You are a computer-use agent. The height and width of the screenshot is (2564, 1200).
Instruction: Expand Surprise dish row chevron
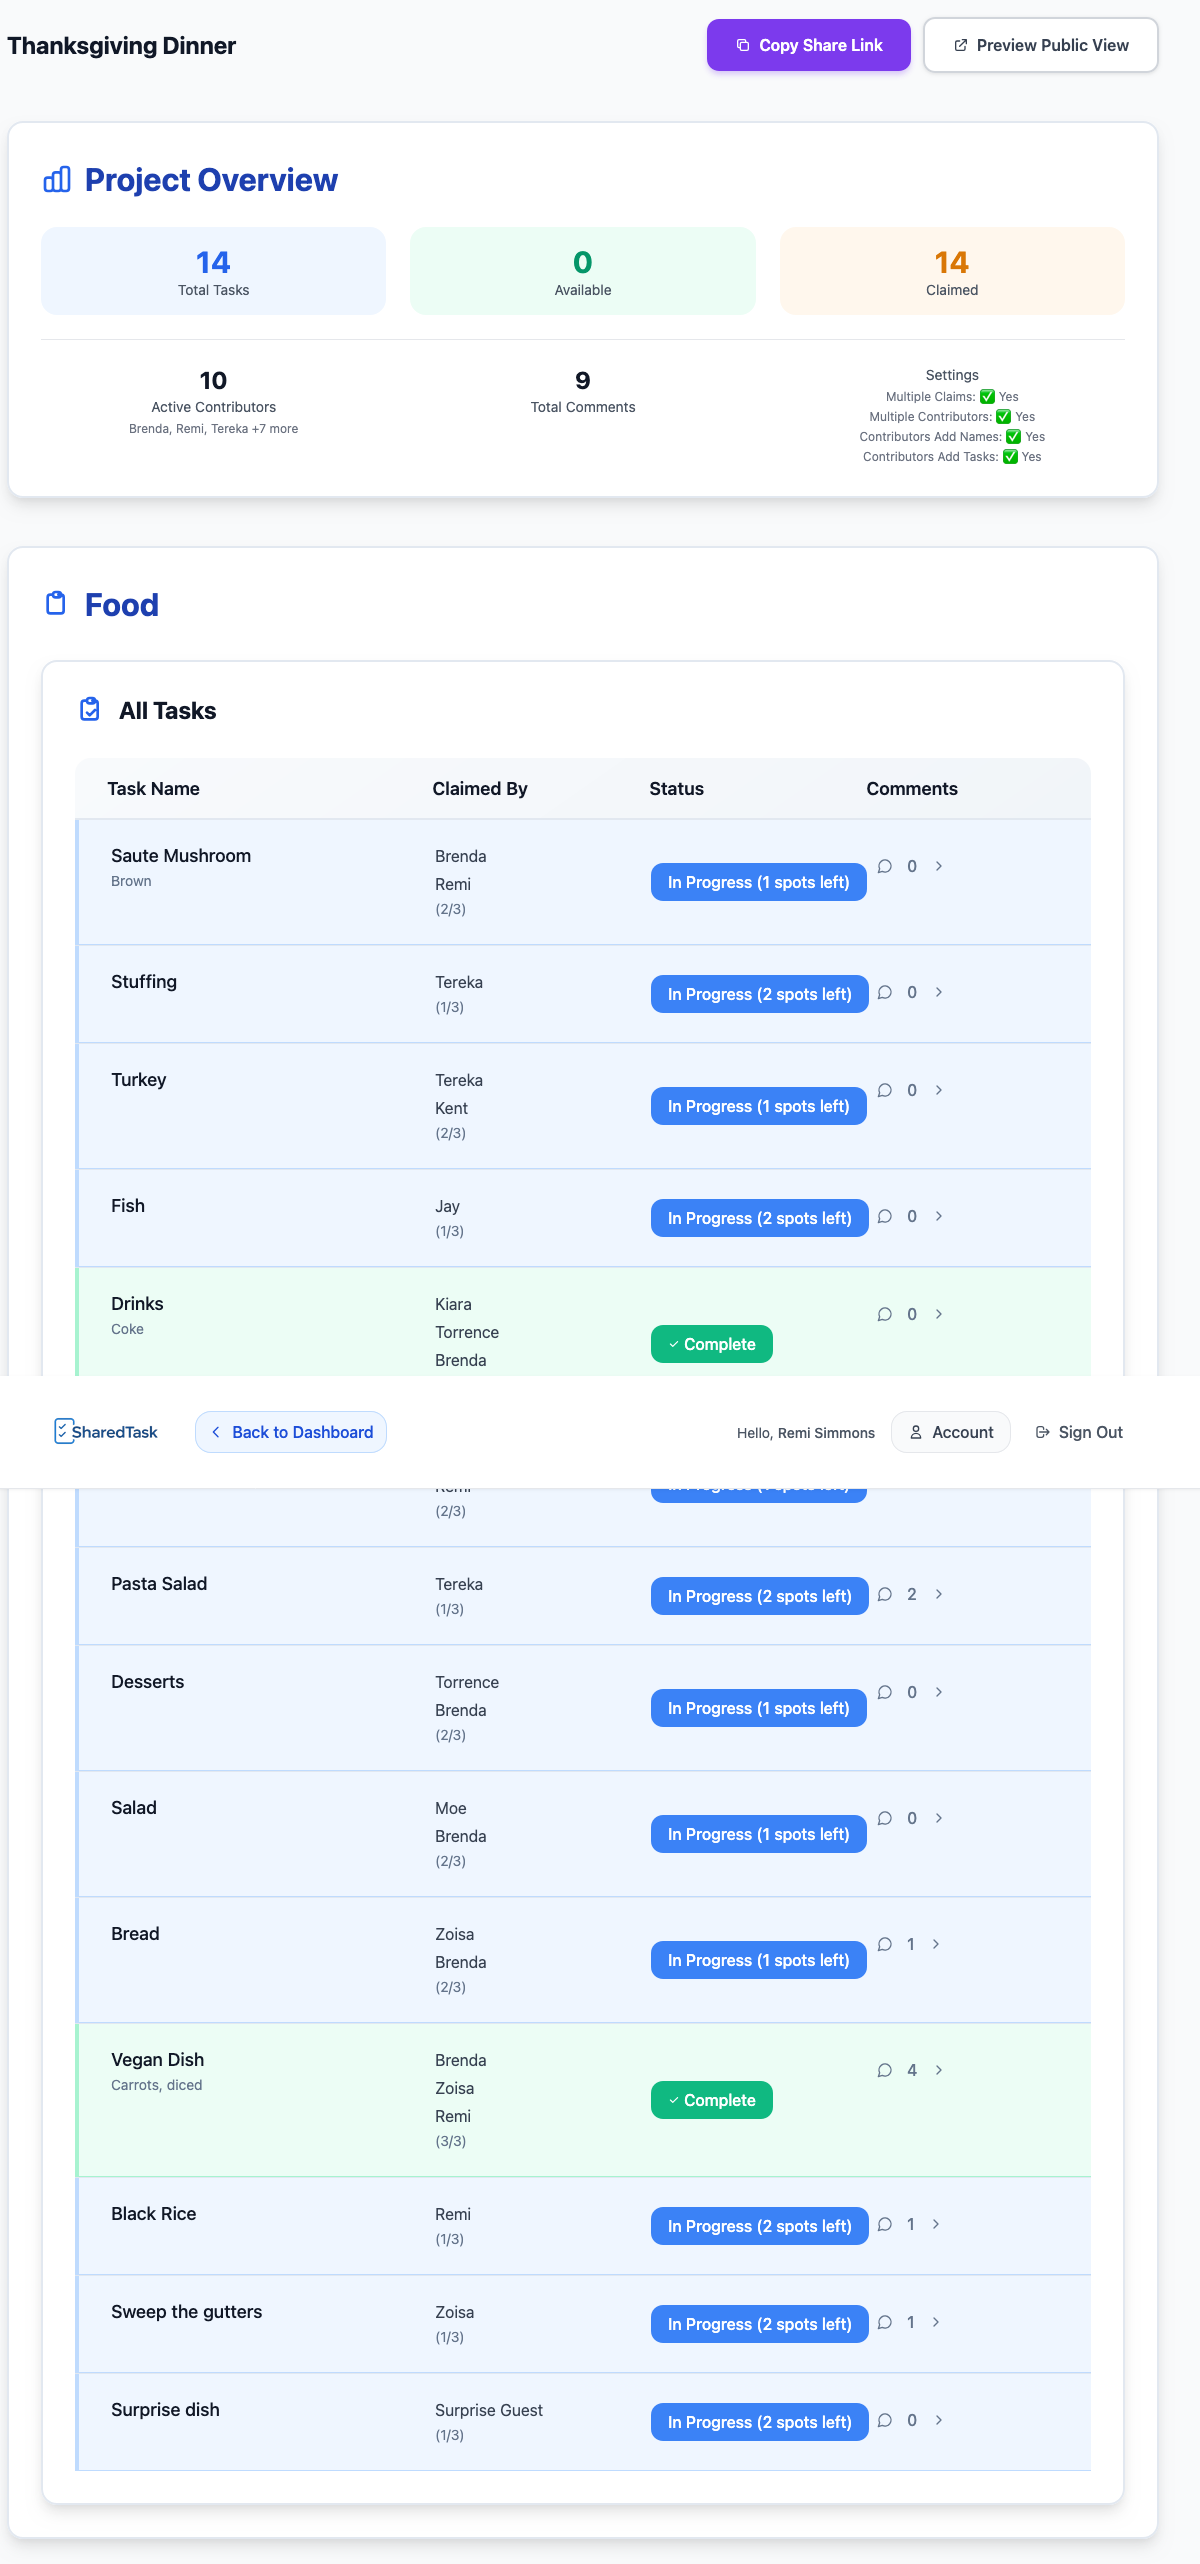tap(939, 2420)
